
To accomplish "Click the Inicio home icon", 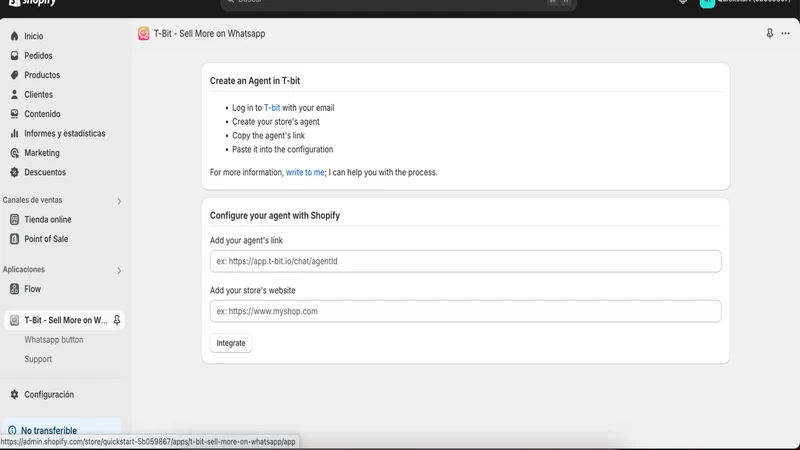I will pos(14,36).
